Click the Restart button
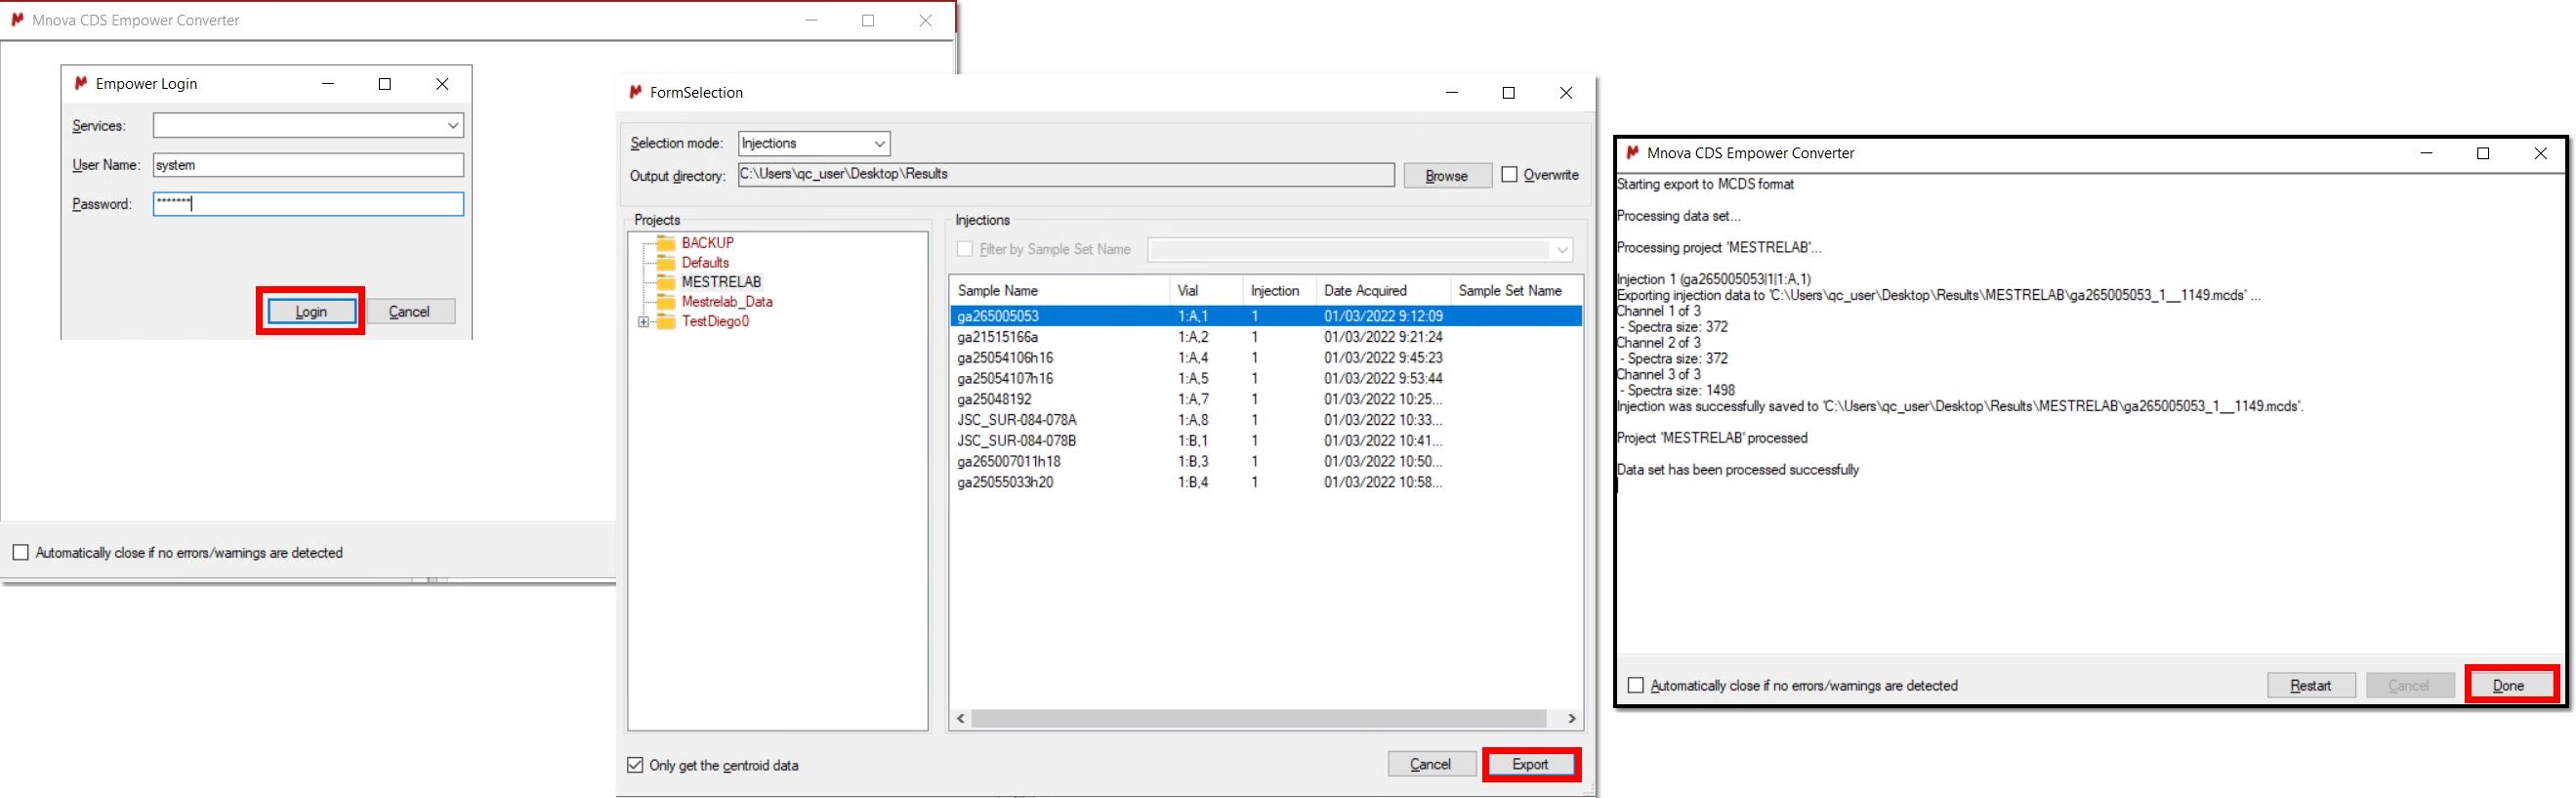Image resolution: width=2576 pixels, height=798 pixels. click(2311, 685)
